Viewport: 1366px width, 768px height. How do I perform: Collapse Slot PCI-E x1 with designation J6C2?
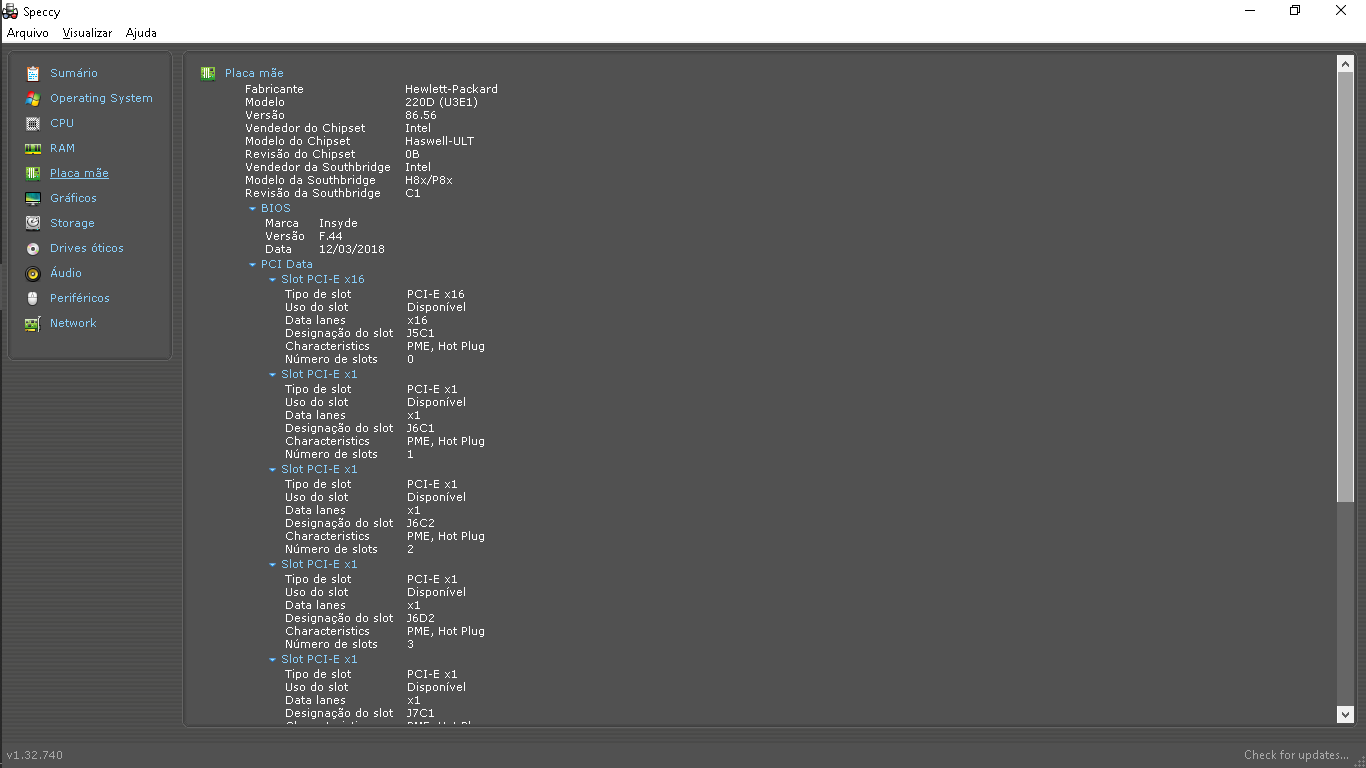[x=272, y=470]
